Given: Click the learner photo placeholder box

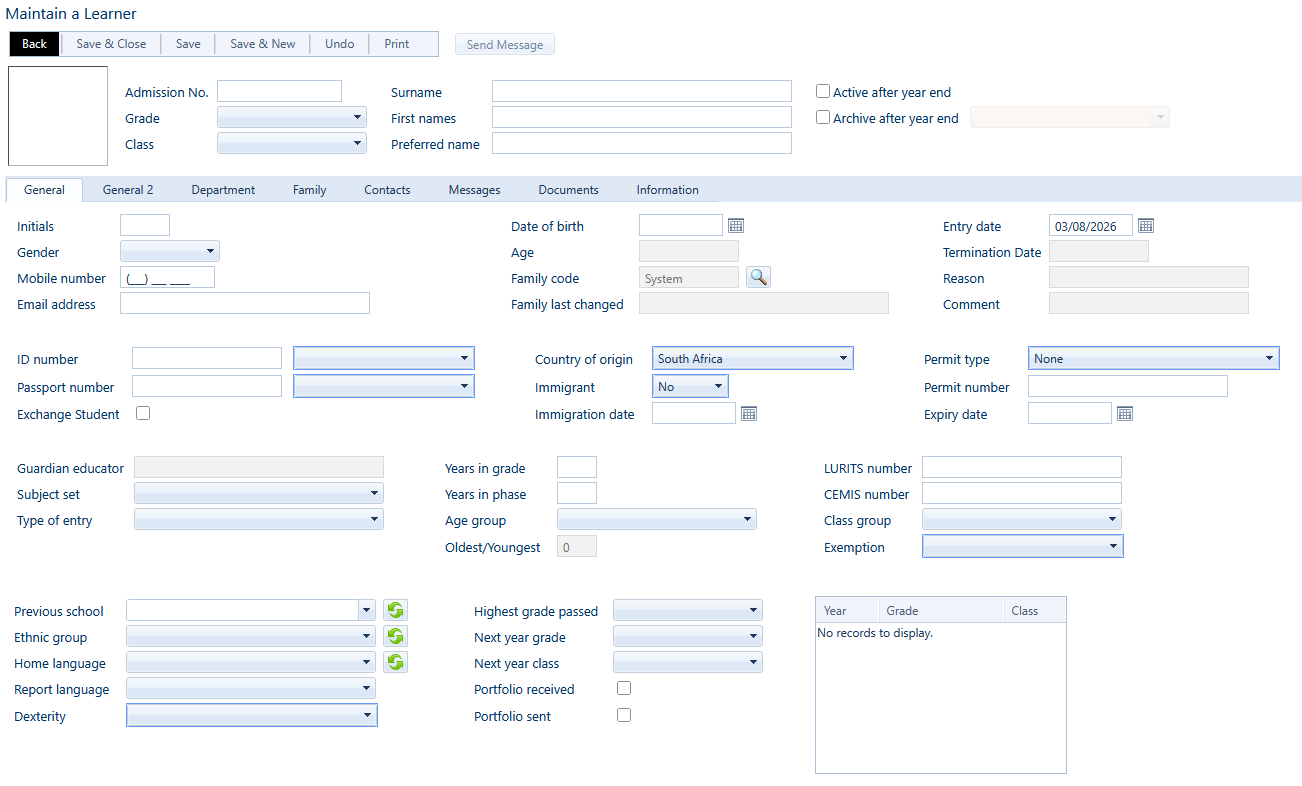Looking at the screenshot, I should (x=58, y=116).
